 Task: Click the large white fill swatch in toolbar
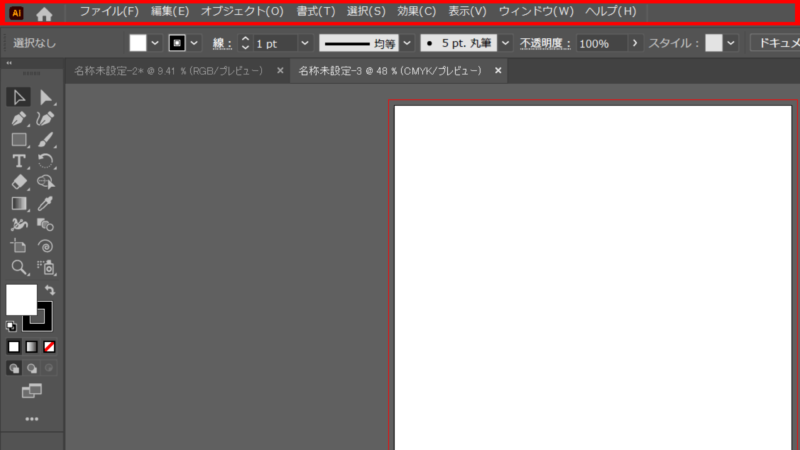(21, 299)
